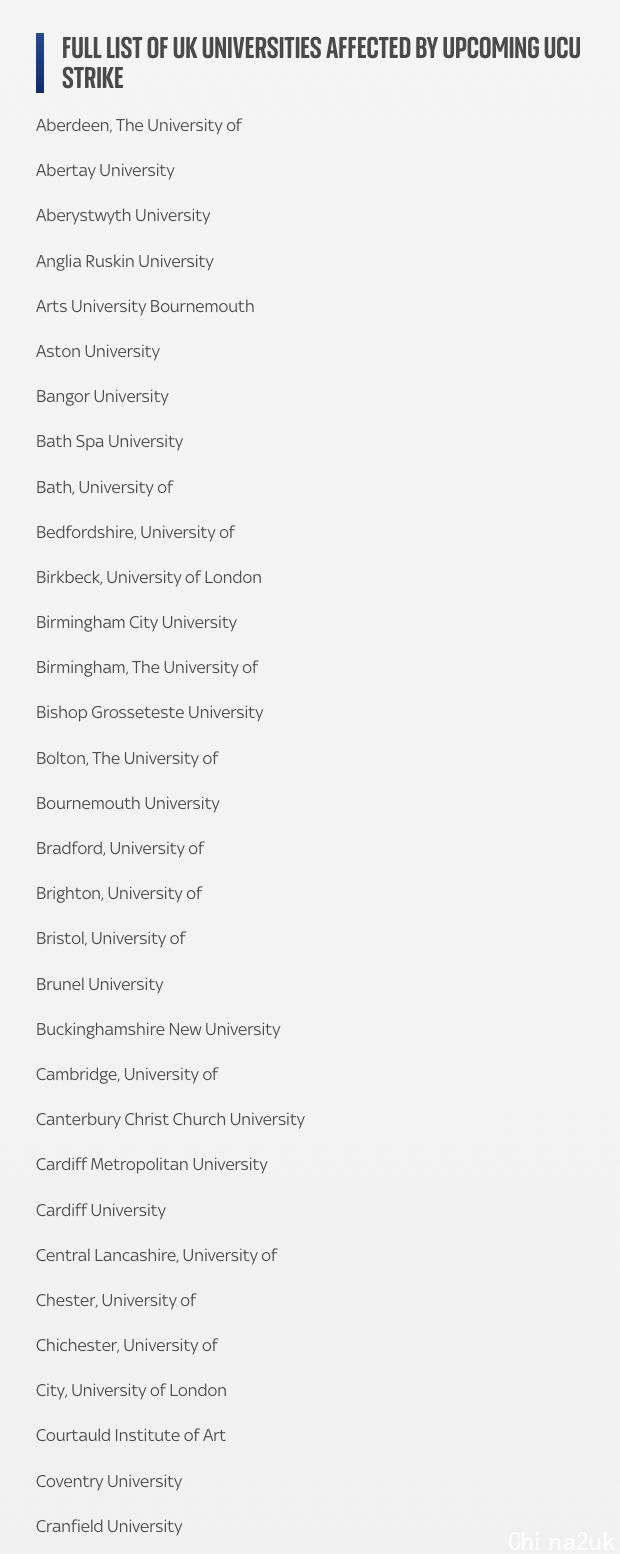Click Cranfield University list item
This screenshot has width=620, height=1554.
(109, 1526)
